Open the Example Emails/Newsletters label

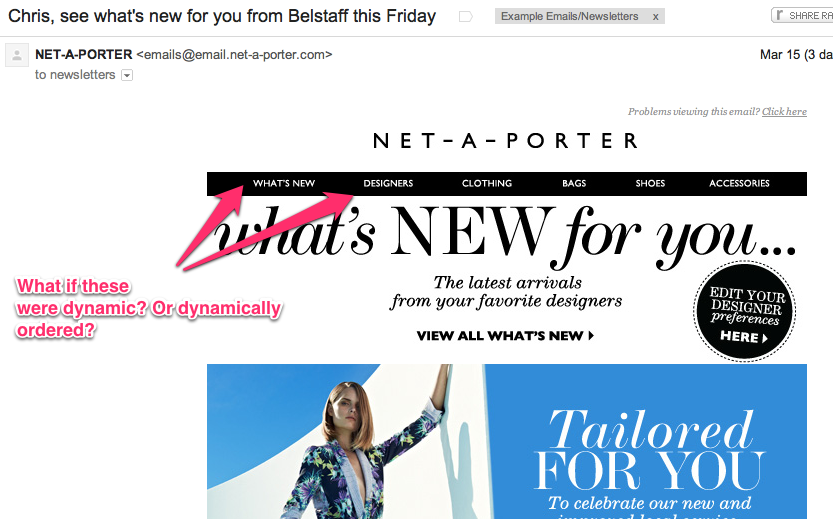click(571, 17)
